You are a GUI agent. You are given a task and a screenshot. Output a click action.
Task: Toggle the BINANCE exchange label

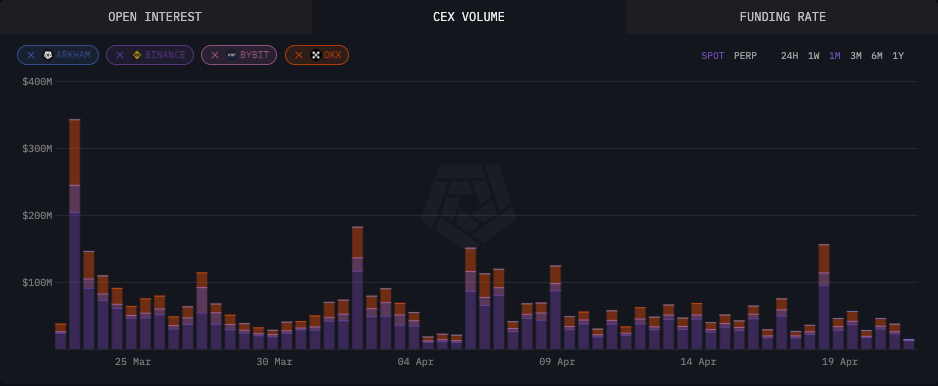click(165, 55)
